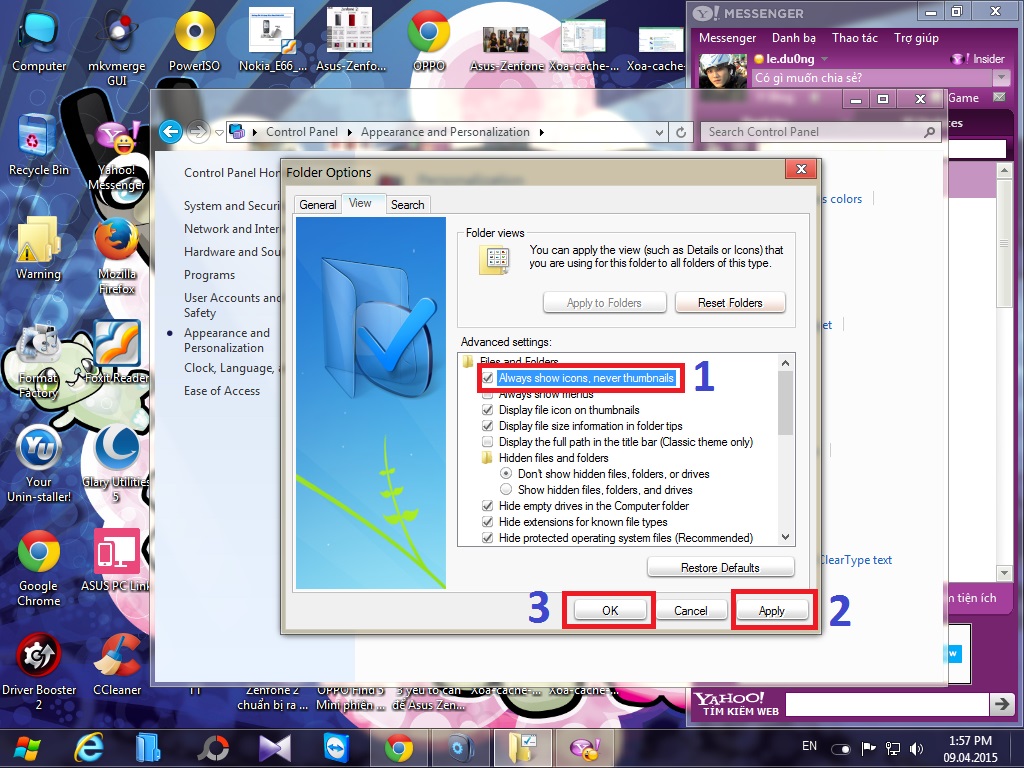1024x768 pixels.
Task: Open the Thao tác menu in Messenger
Action: tap(854, 37)
